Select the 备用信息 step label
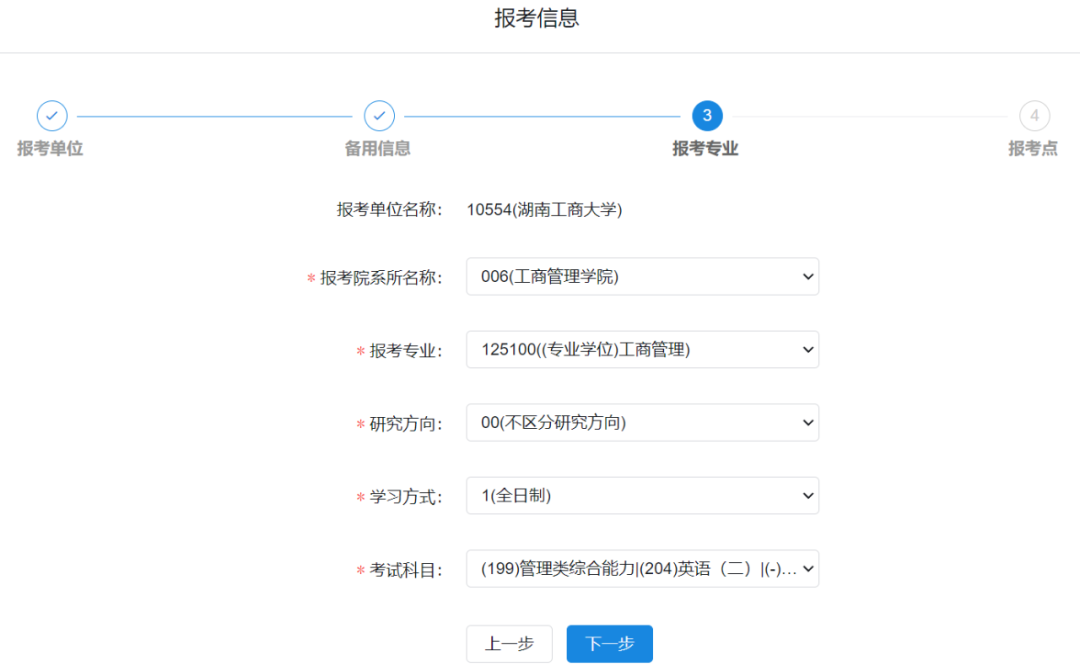Viewport: 1080px width, 672px height. pos(378,149)
